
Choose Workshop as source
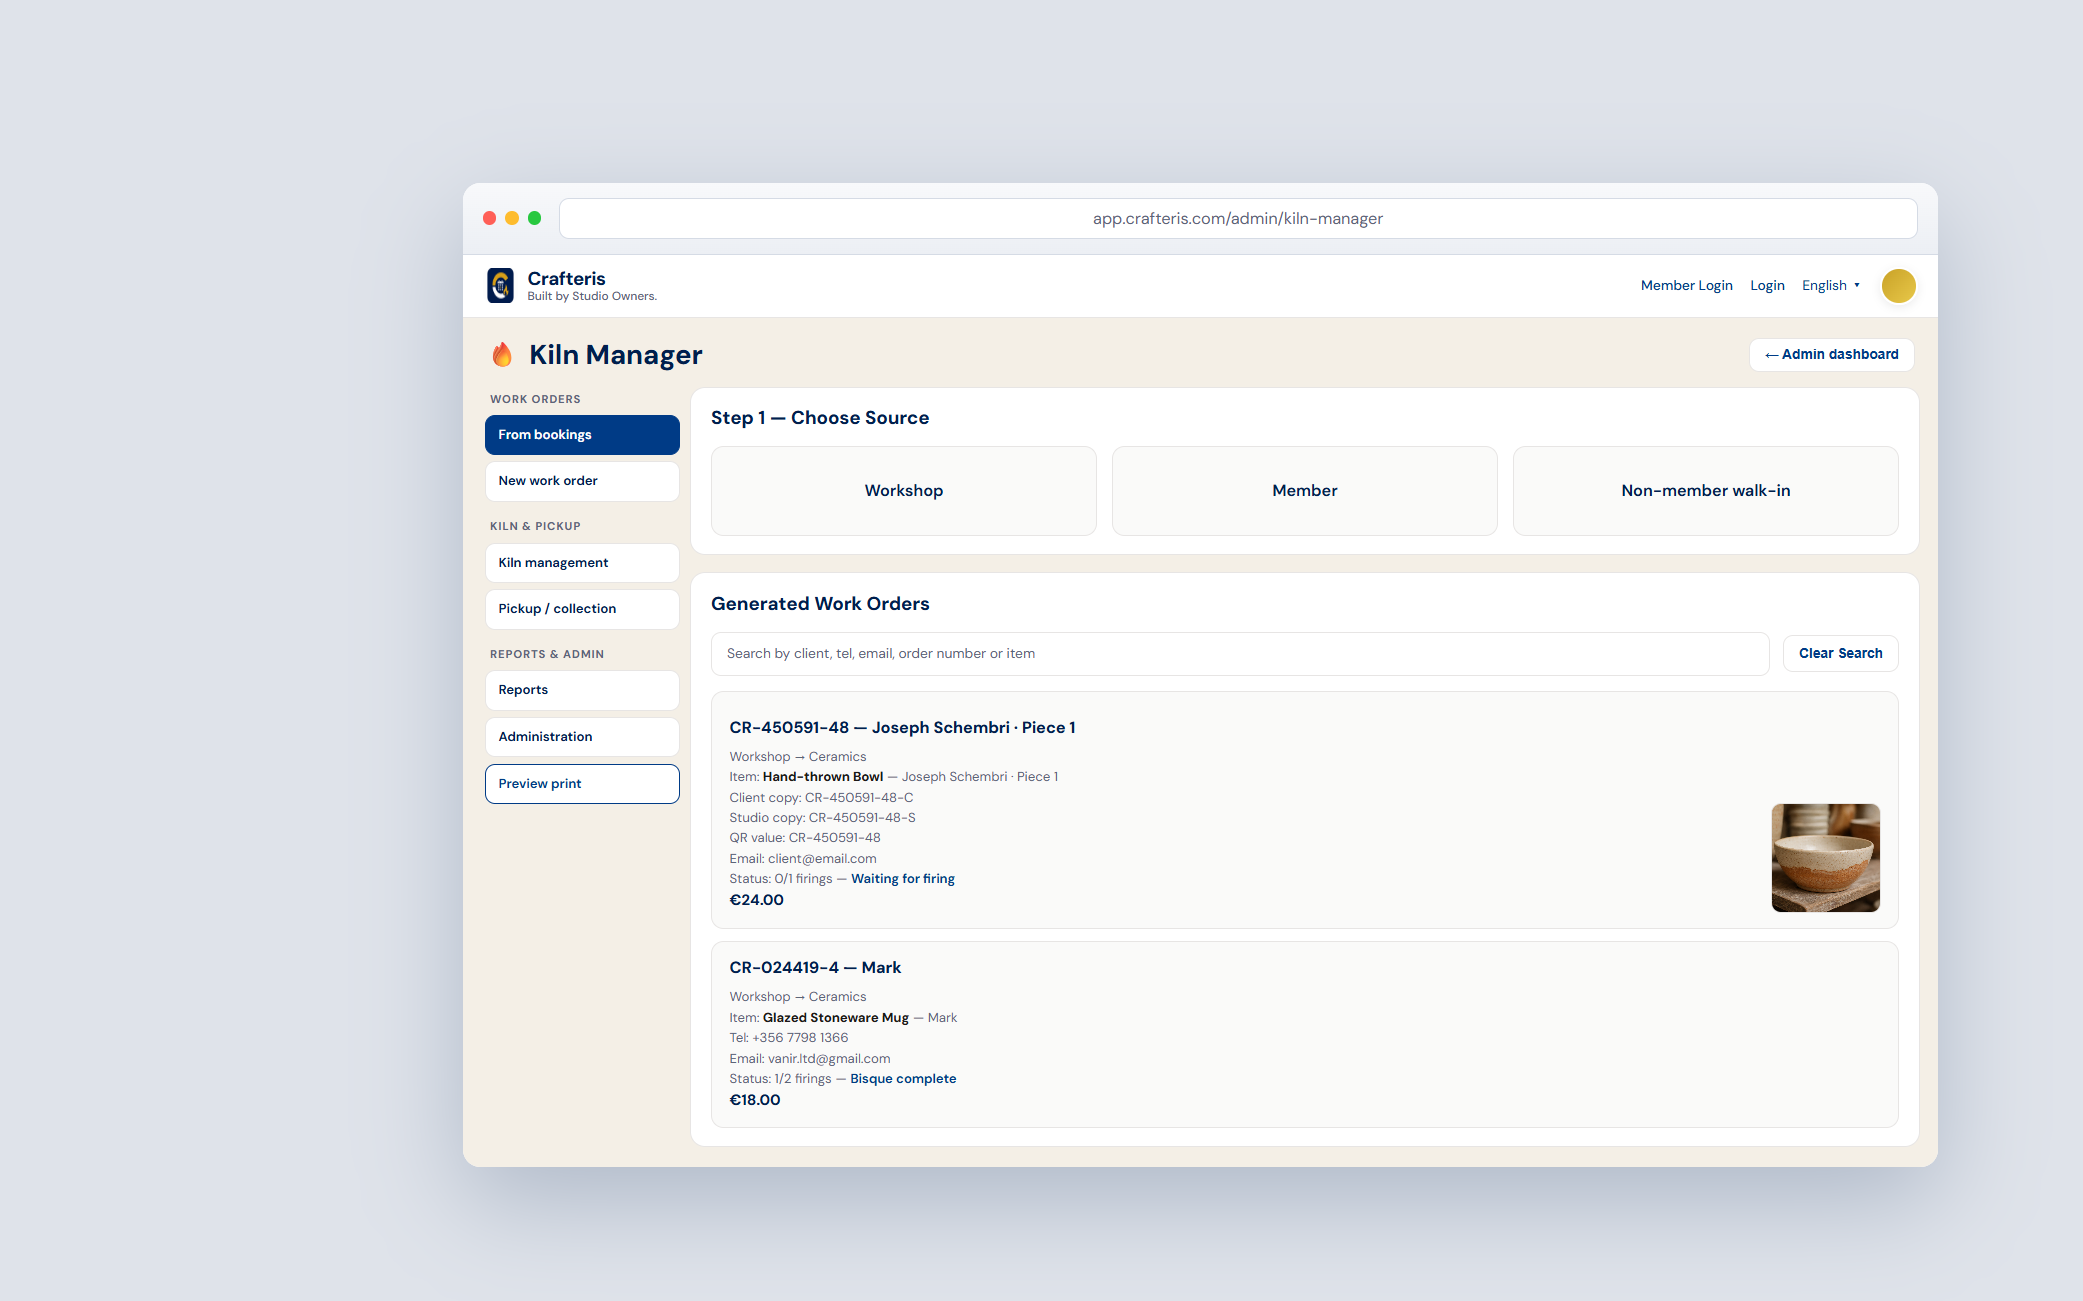click(904, 491)
